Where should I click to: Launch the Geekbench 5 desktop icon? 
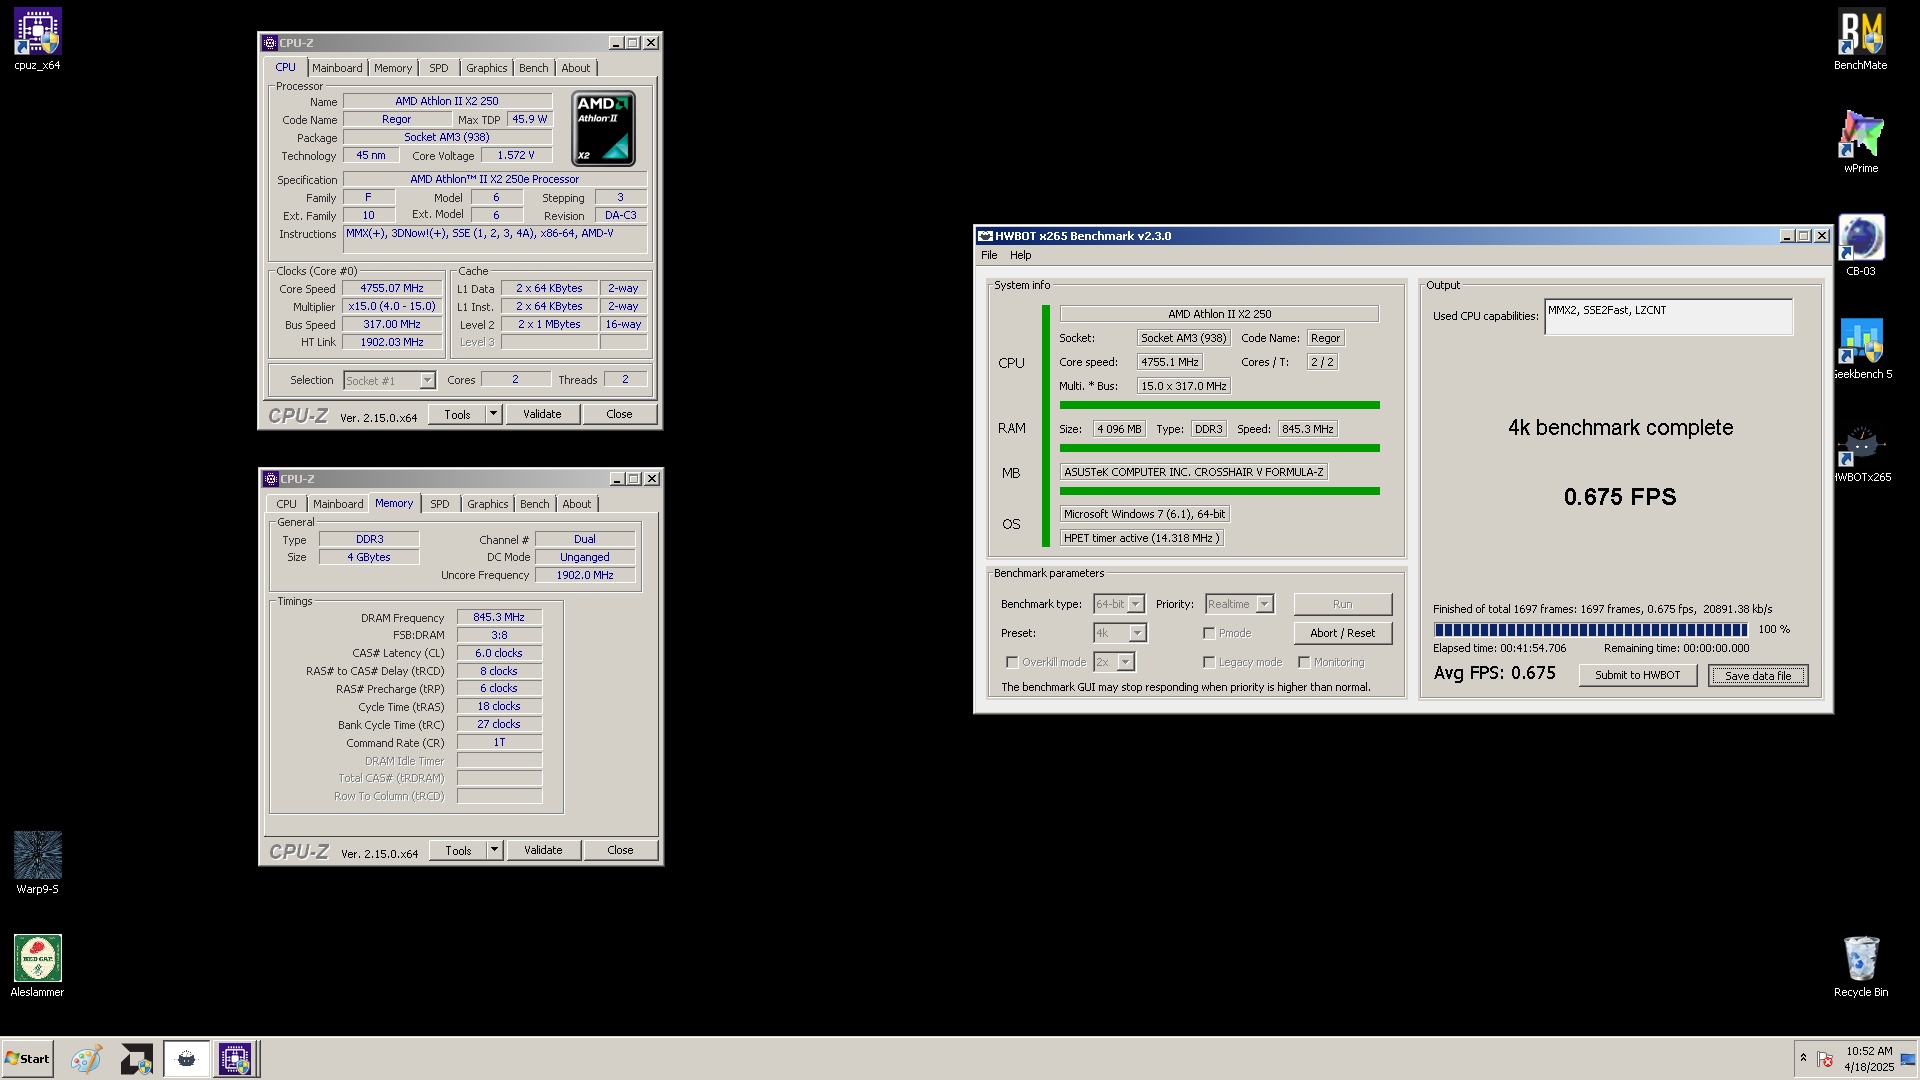(x=1860, y=348)
